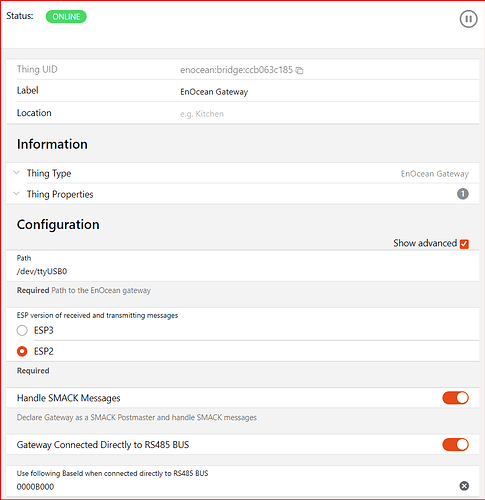
Task: Disable the Handle SMACK Messages switch
Action: [455, 398]
